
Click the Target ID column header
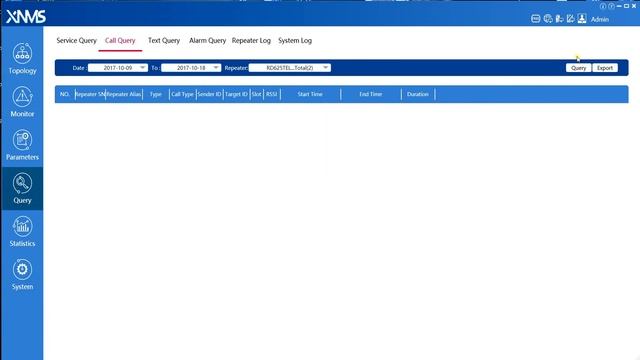236,94
